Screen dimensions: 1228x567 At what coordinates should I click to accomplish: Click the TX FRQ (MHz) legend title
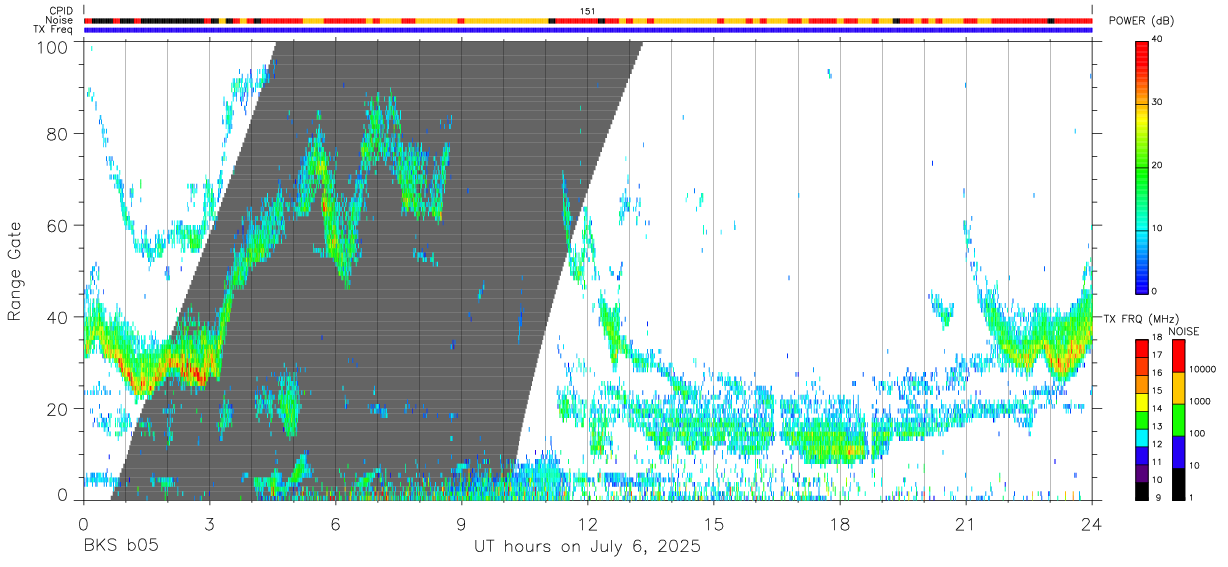click(1140, 319)
